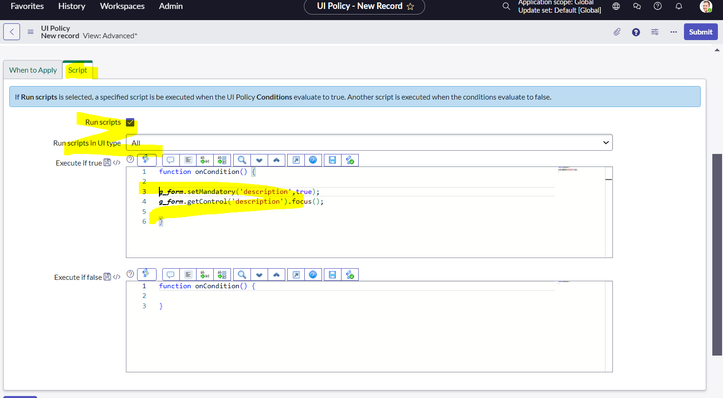723x398 pixels.
Task: Find previous in Execute if false editor
Action: click(276, 274)
